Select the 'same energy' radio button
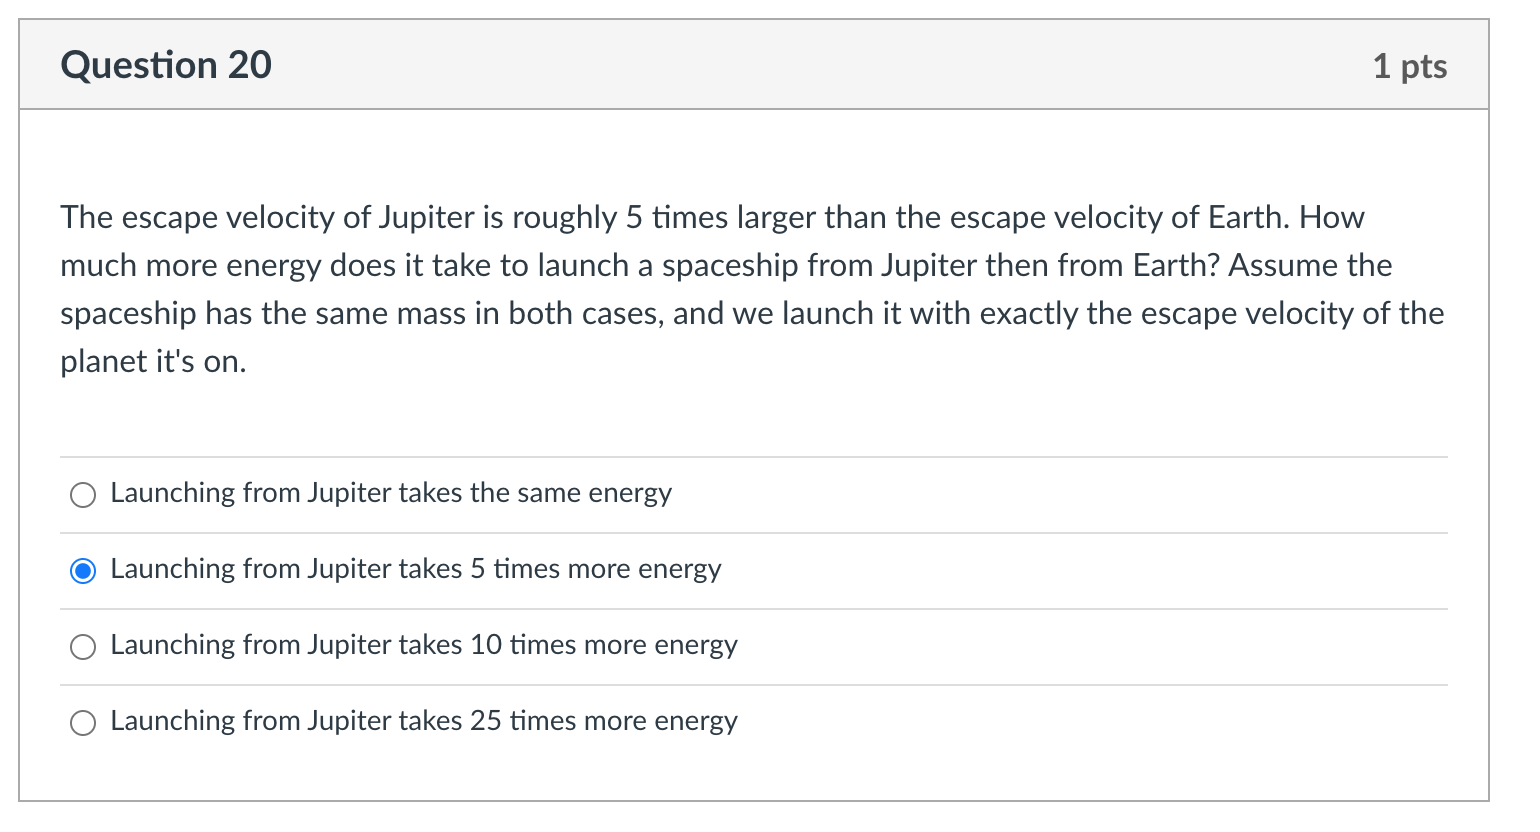 (83, 495)
